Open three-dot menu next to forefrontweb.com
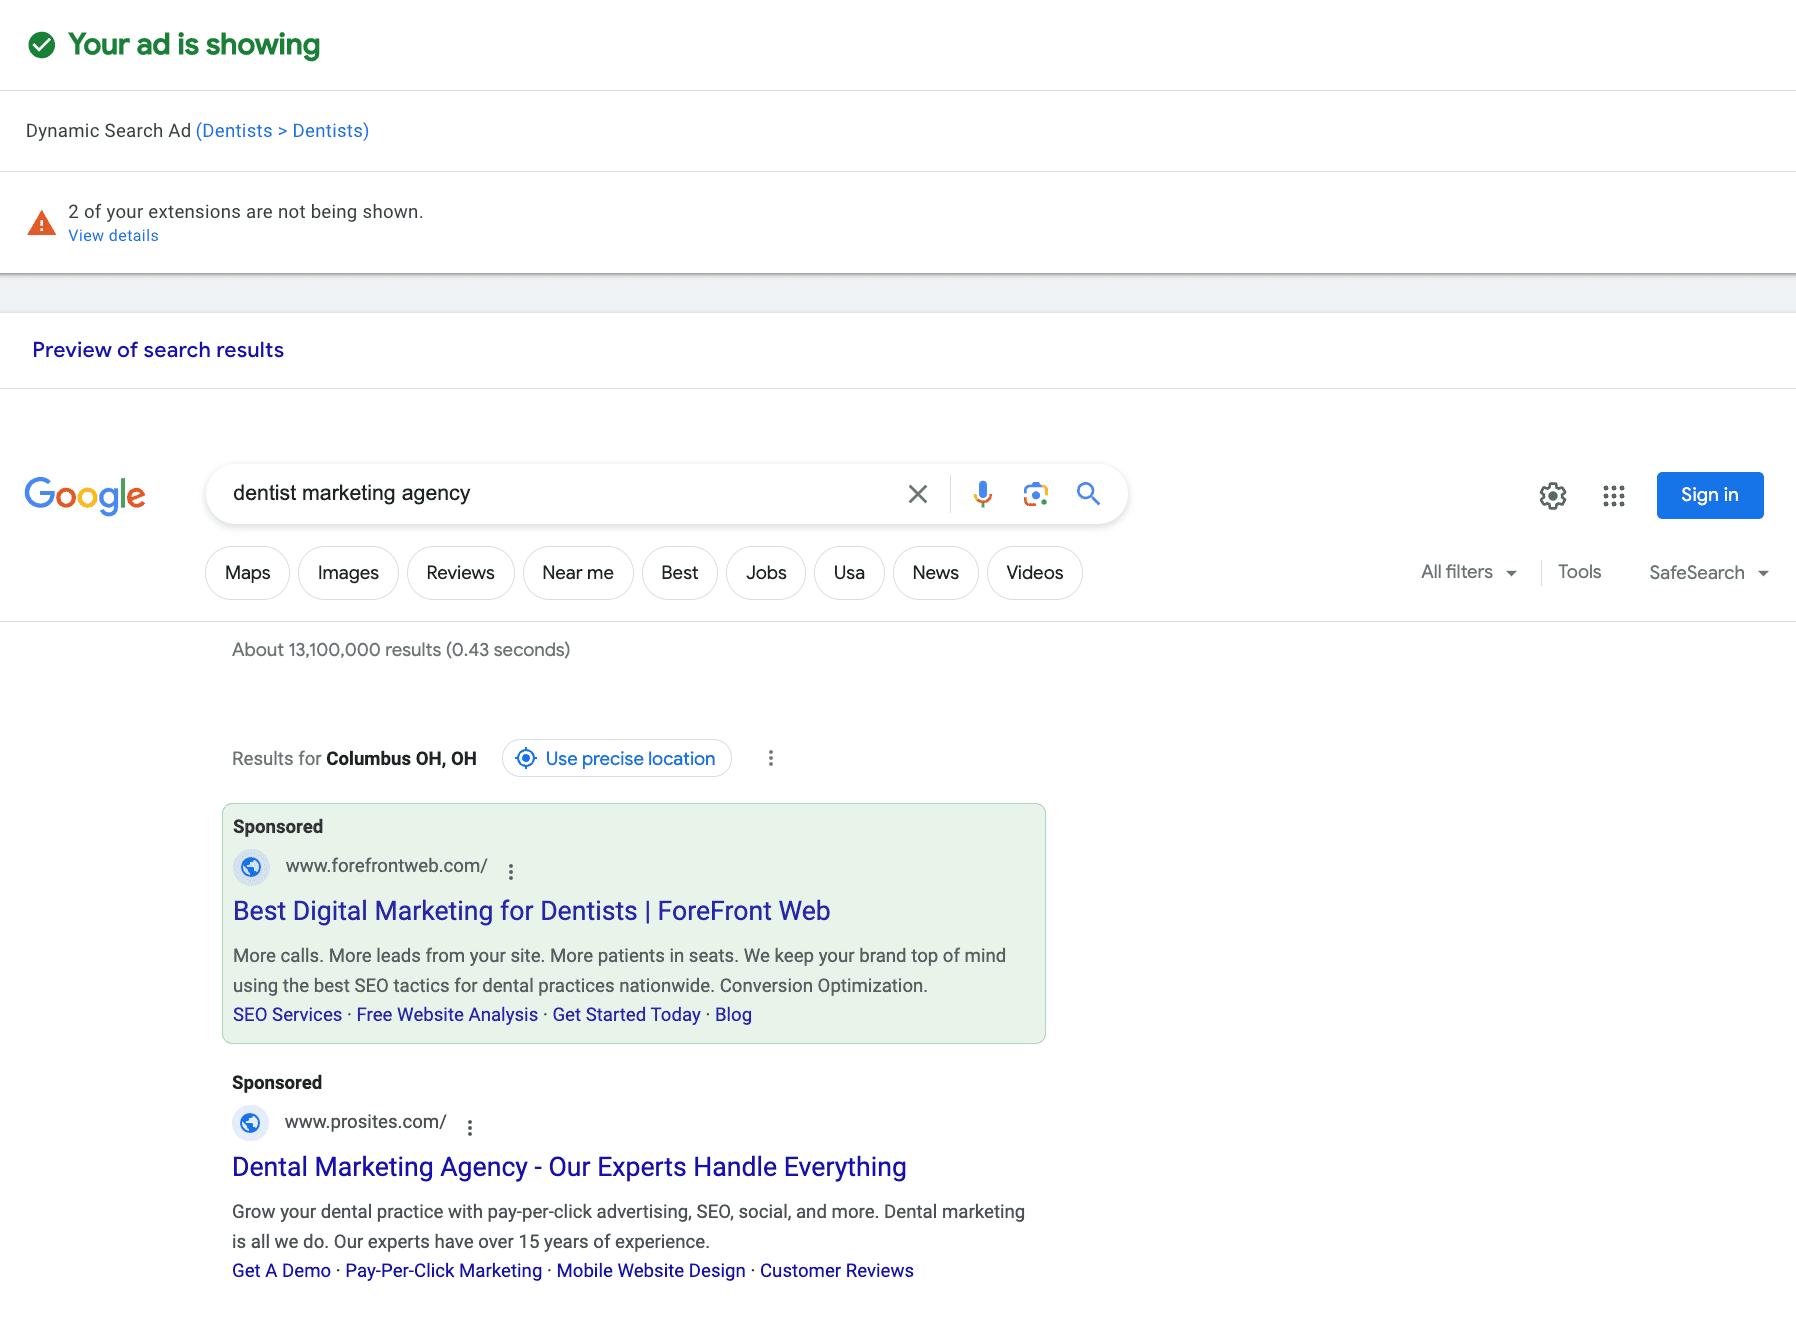 point(511,872)
